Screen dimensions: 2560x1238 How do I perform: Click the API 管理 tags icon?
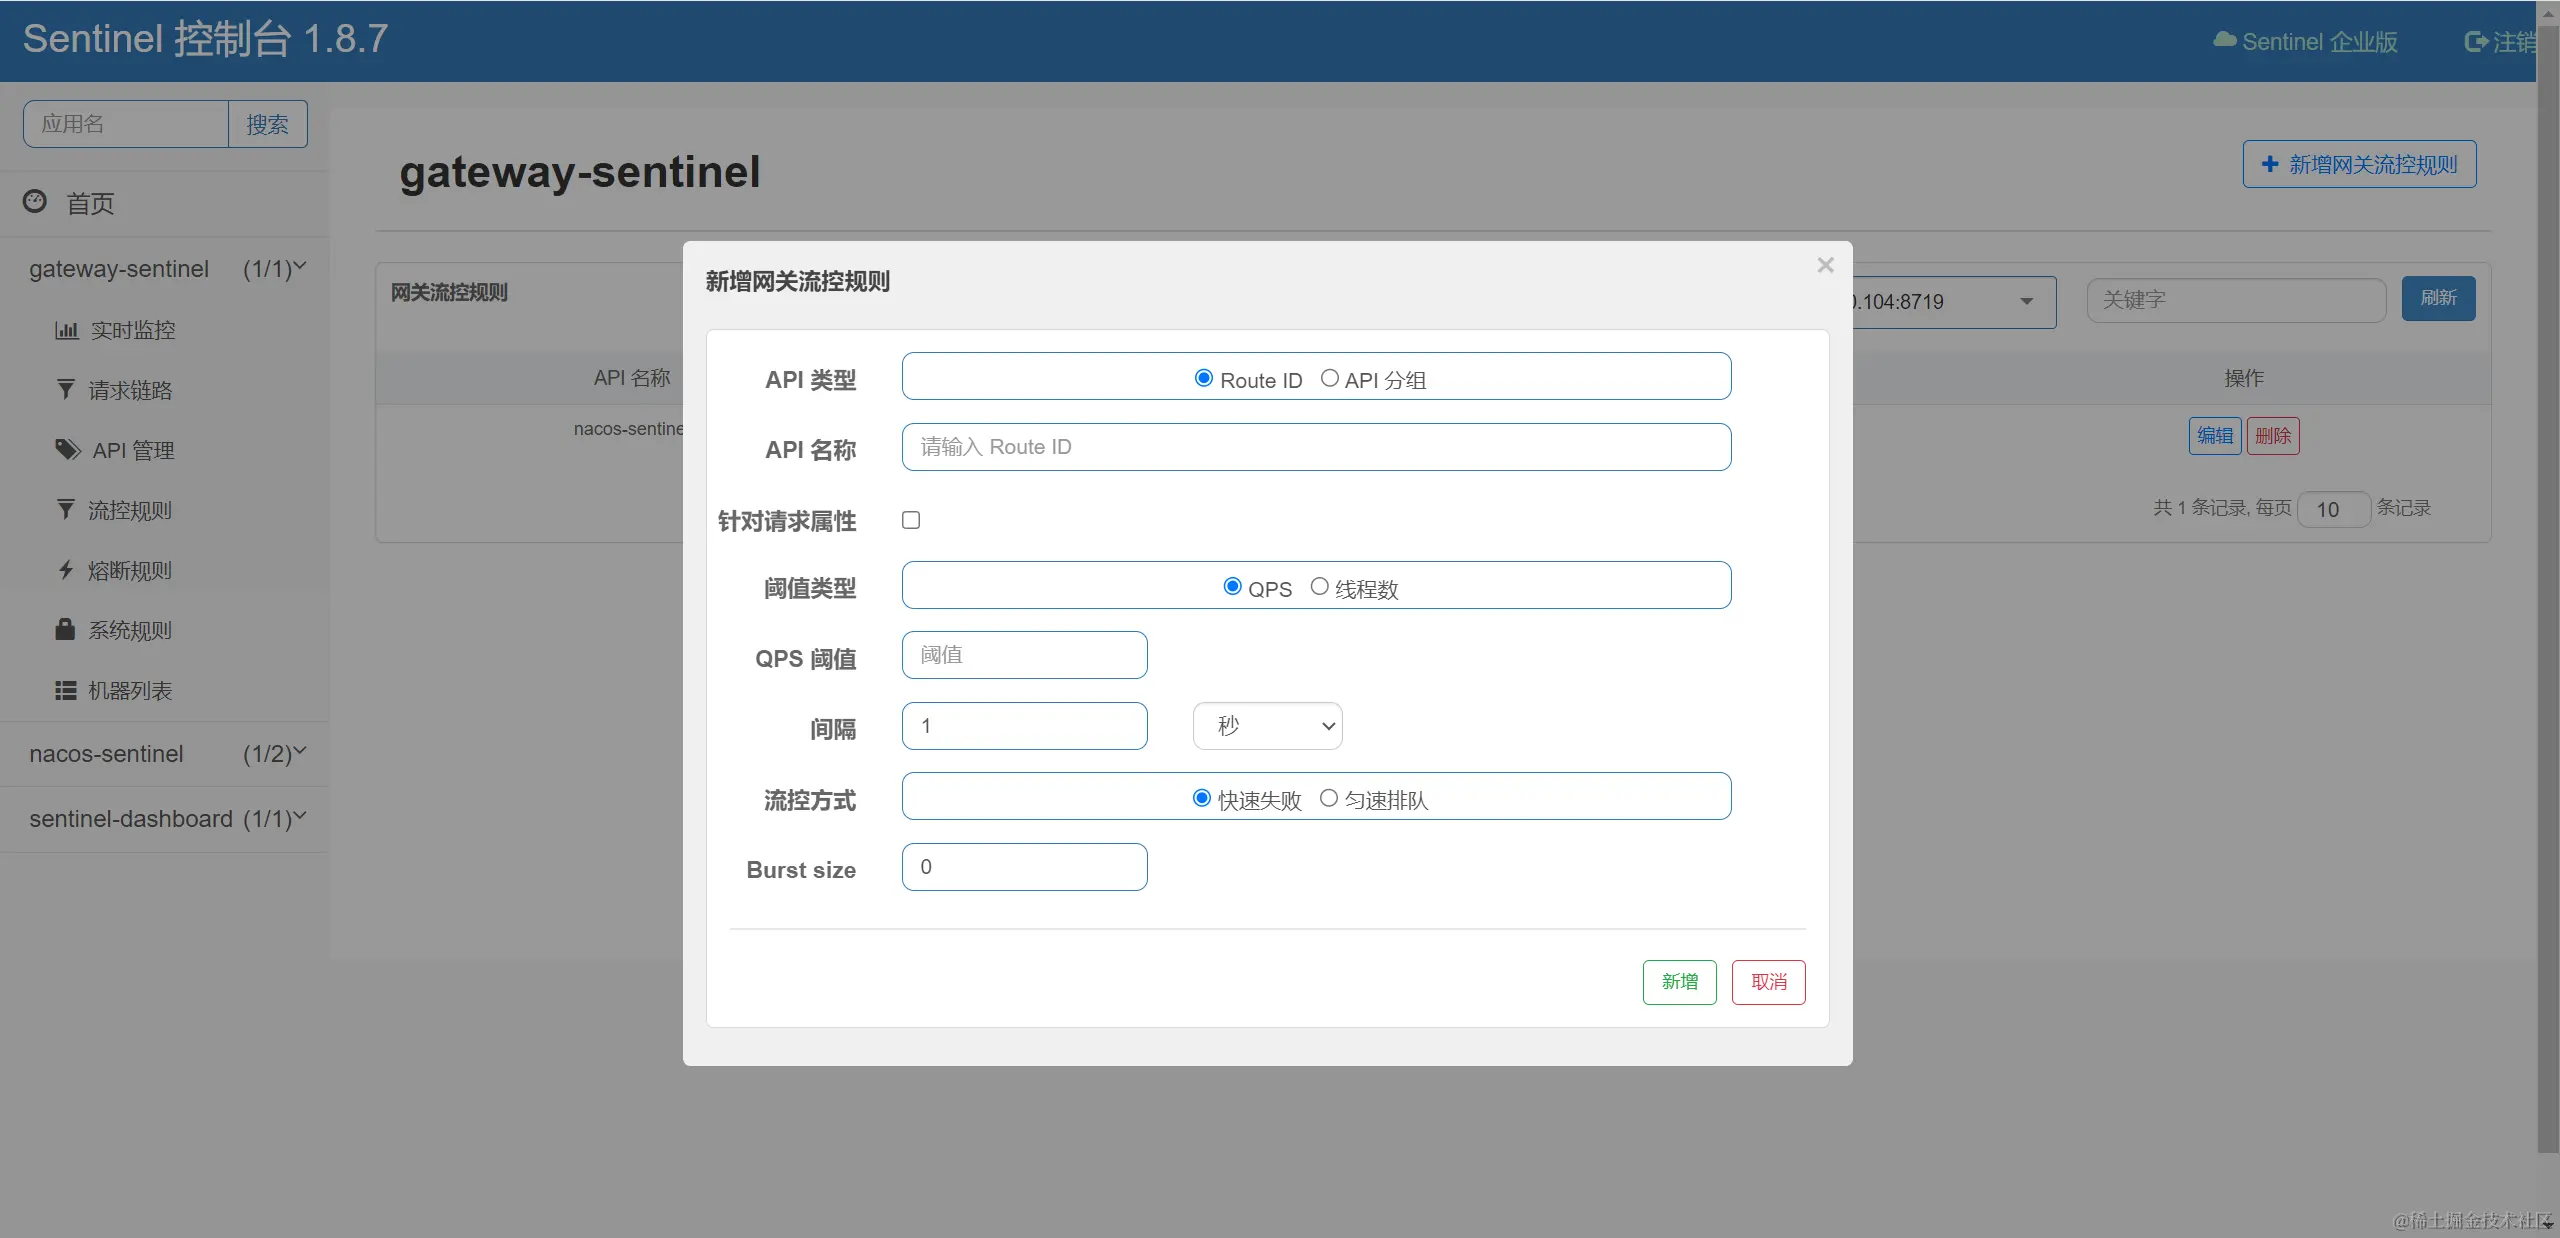click(x=67, y=449)
